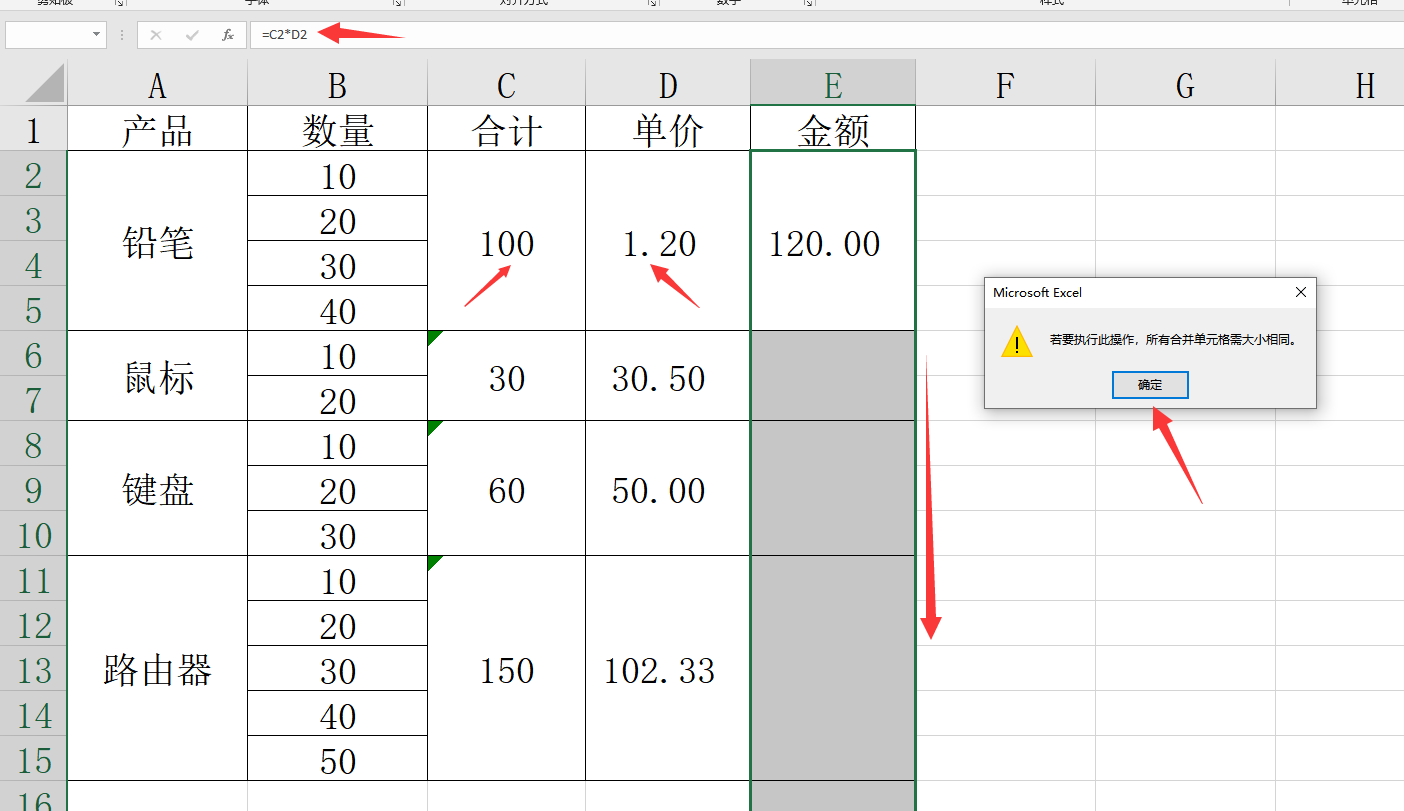Click the formula bar Enter checkmark icon
The width and height of the screenshot is (1404, 811).
(x=192, y=35)
